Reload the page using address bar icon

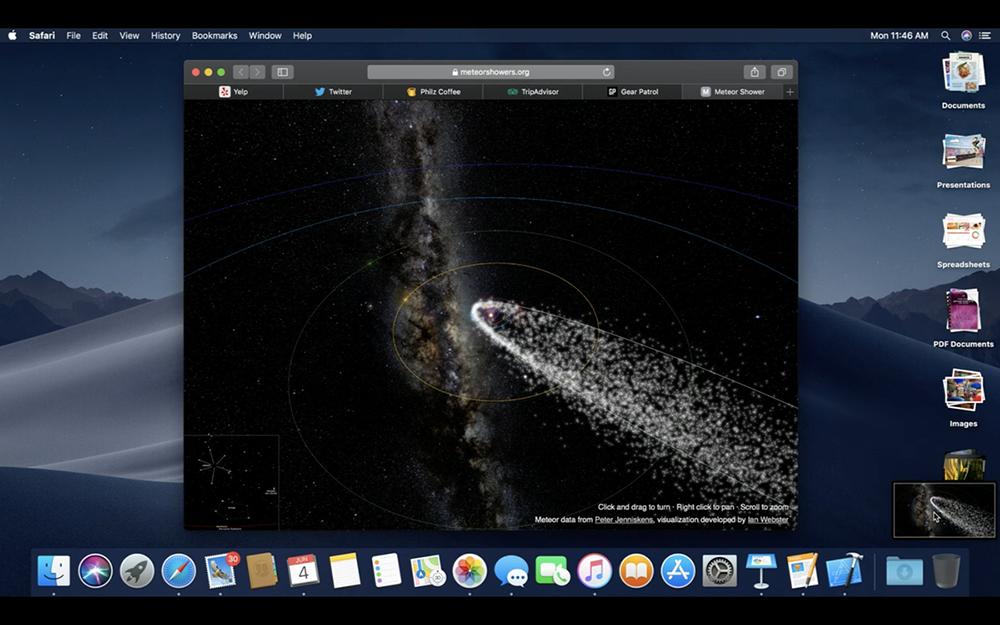click(606, 72)
